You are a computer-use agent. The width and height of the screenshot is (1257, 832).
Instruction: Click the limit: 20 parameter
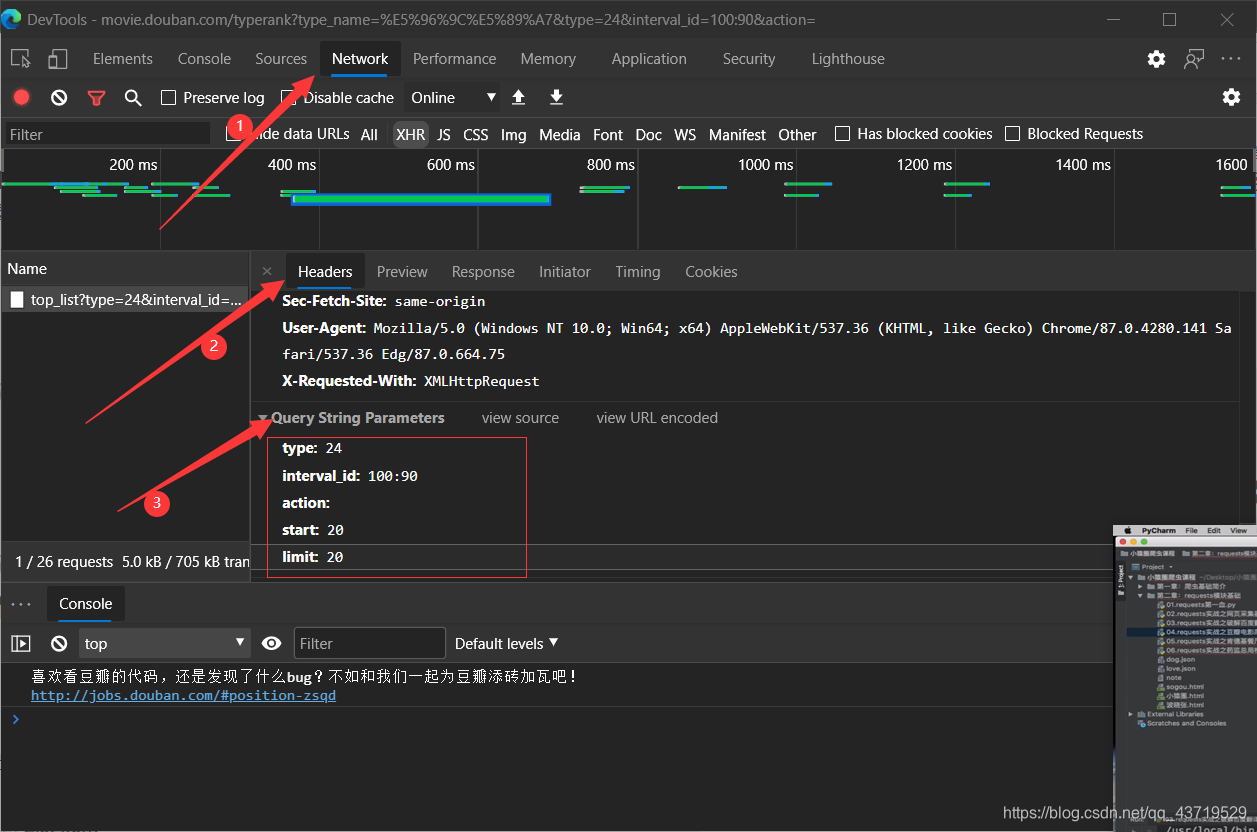tap(313, 557)
